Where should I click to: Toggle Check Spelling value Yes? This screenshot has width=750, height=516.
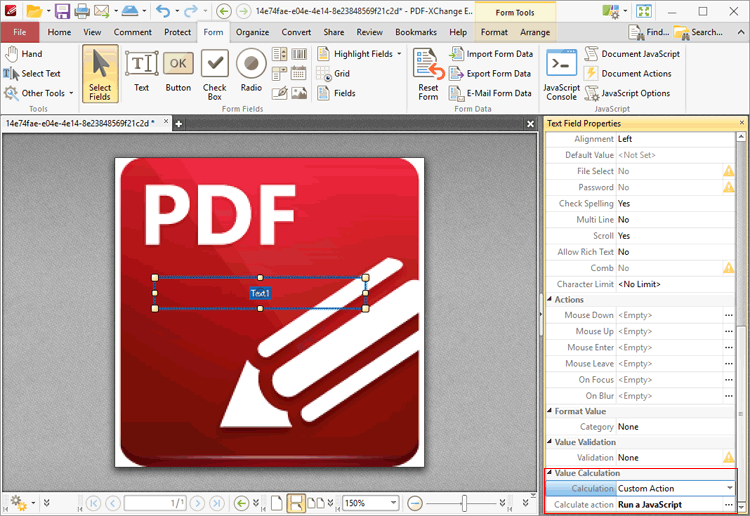[675, 203]
